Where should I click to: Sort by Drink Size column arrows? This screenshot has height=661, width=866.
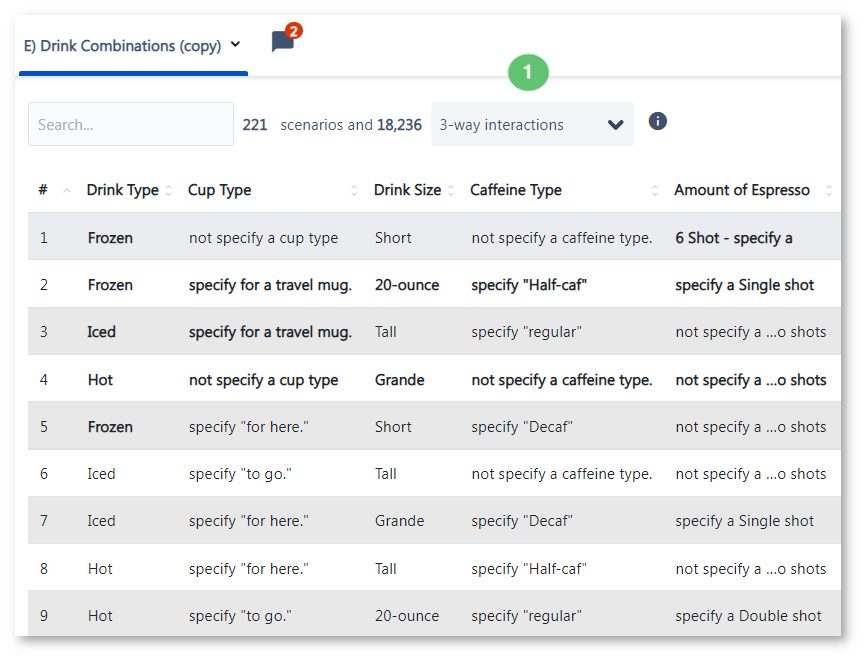(451, 191)
